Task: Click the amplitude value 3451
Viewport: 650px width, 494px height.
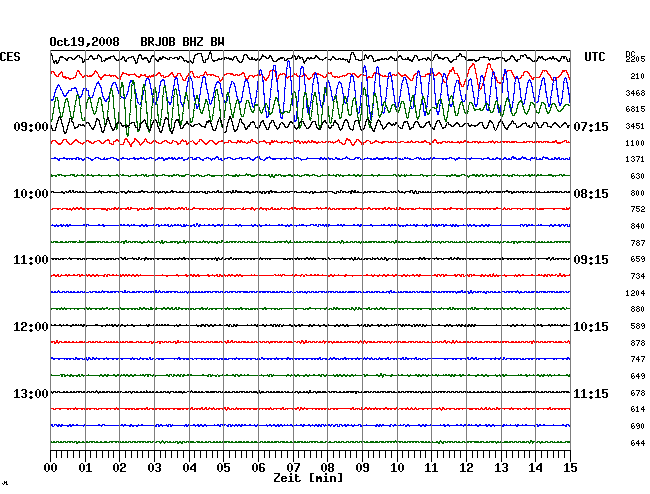Action: coord(635,126)
